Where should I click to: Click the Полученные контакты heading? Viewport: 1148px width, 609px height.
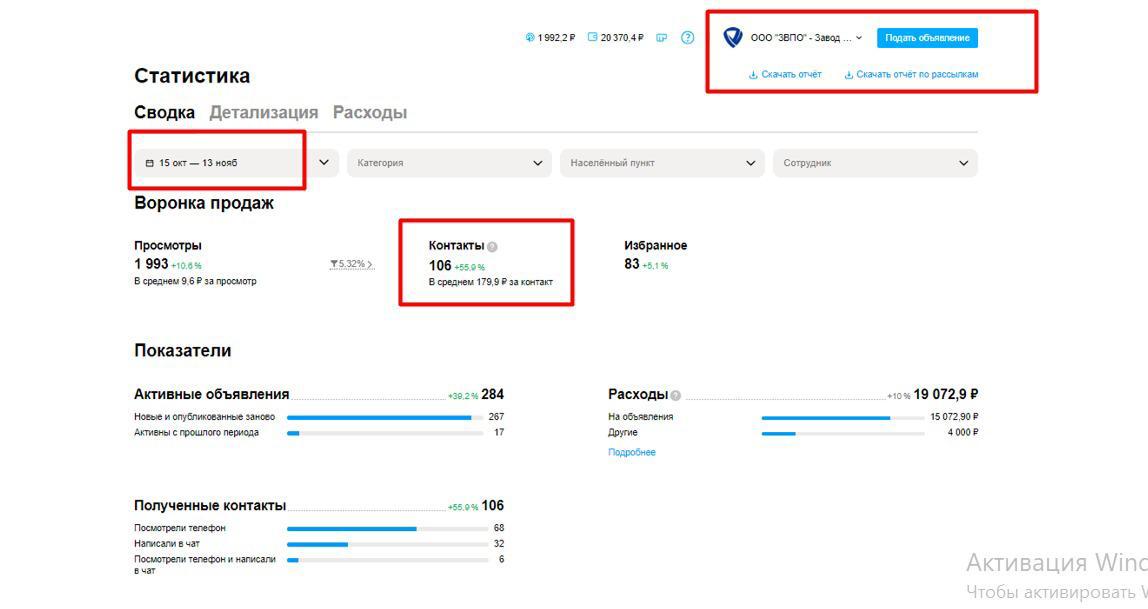(x=209, y=506)
